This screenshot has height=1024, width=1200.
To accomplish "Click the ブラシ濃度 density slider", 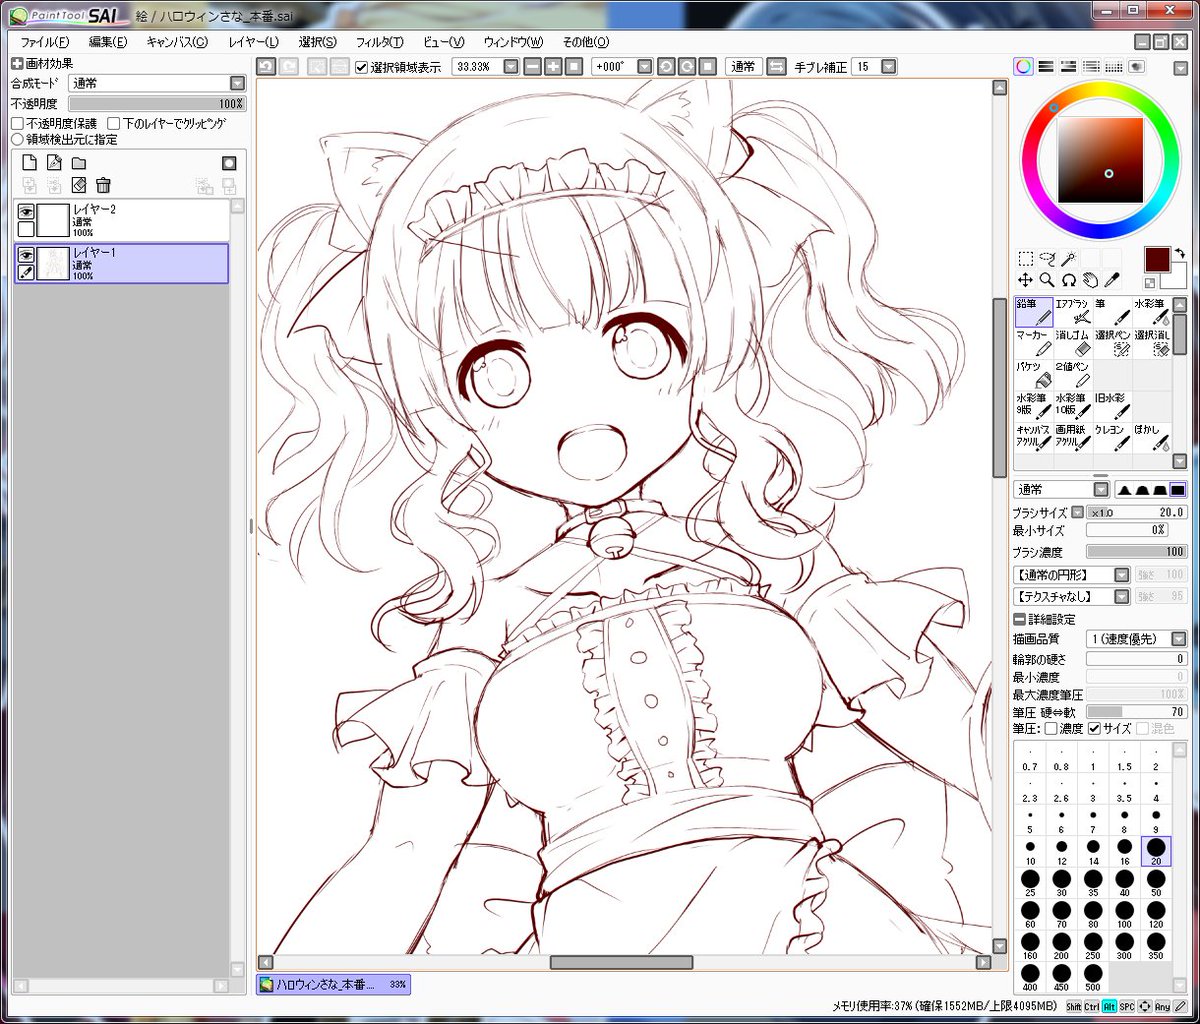I will pos(1136,552).
